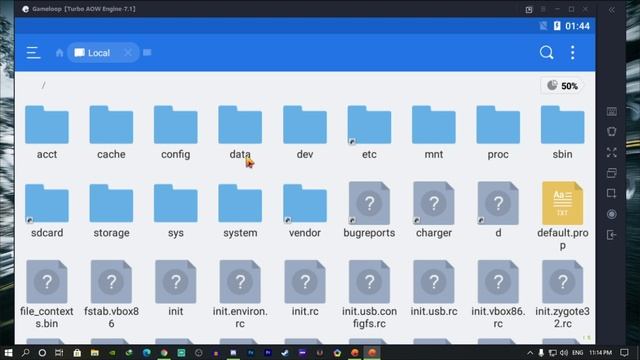Select the charger file
Viewport: 640px width, 360px height.
(433, 210)
